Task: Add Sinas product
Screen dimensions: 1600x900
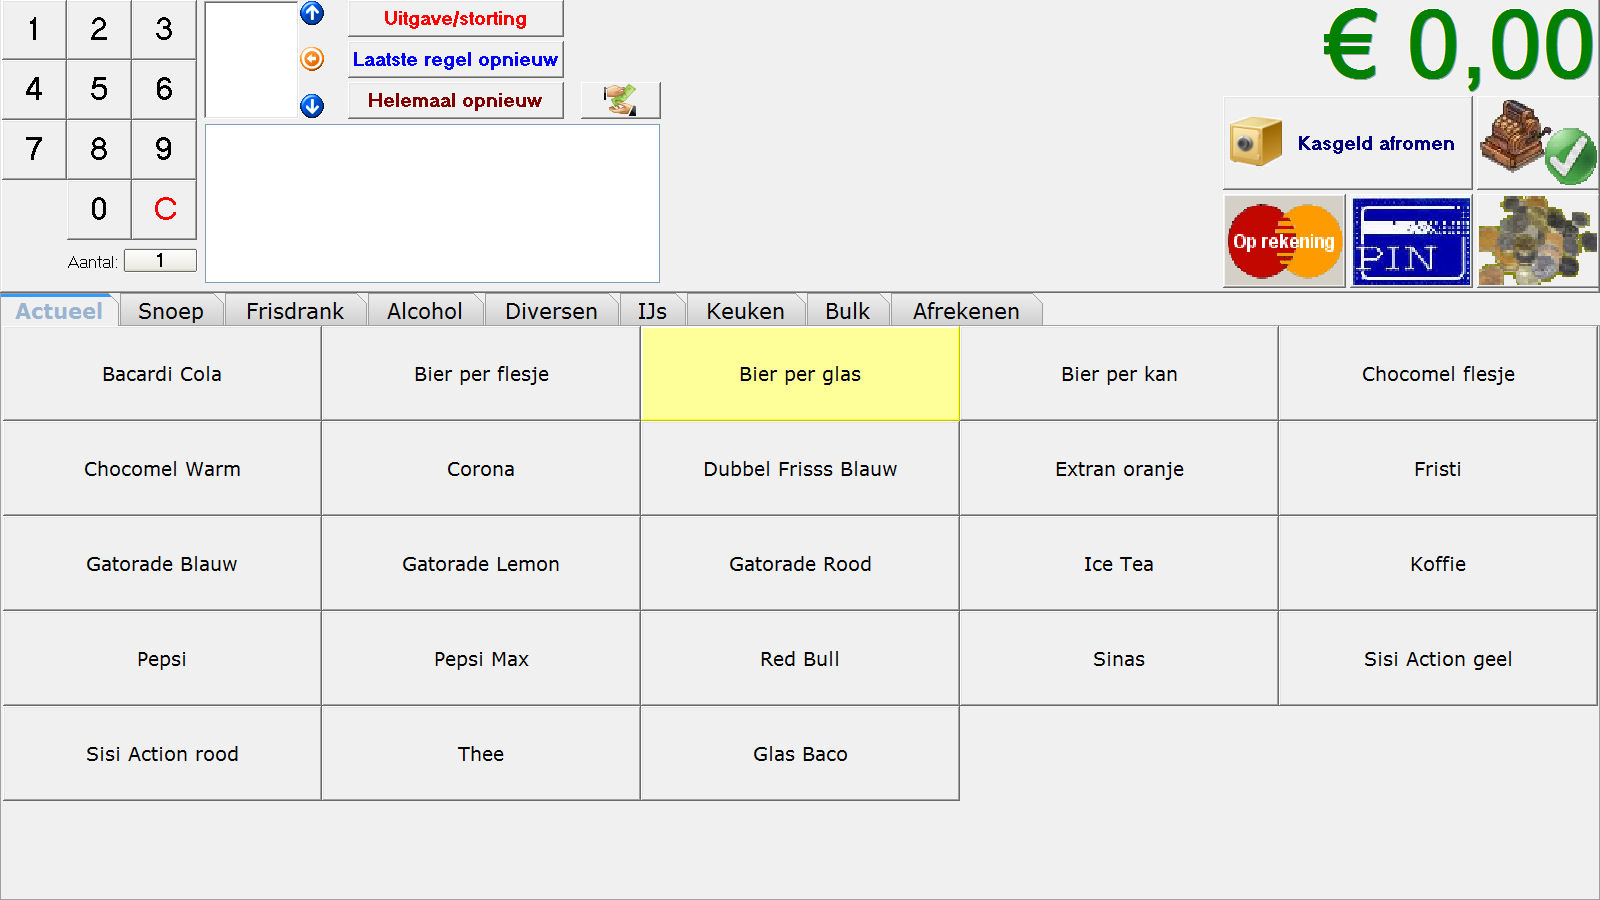Action: [x=1119, y=659]
